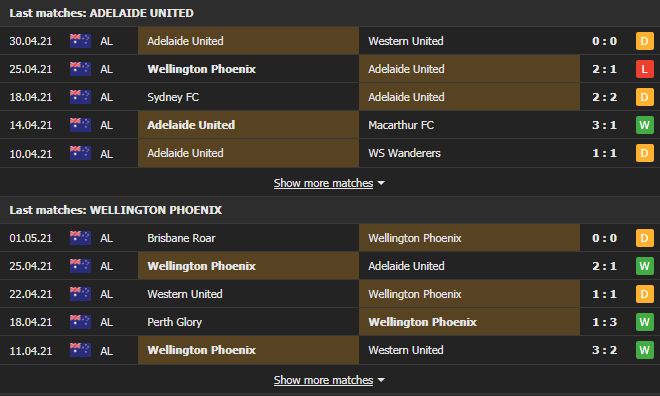Expand Adelaide United's Show more matches
The height and width of the screenshot is (396, 660).
(323, 183)
